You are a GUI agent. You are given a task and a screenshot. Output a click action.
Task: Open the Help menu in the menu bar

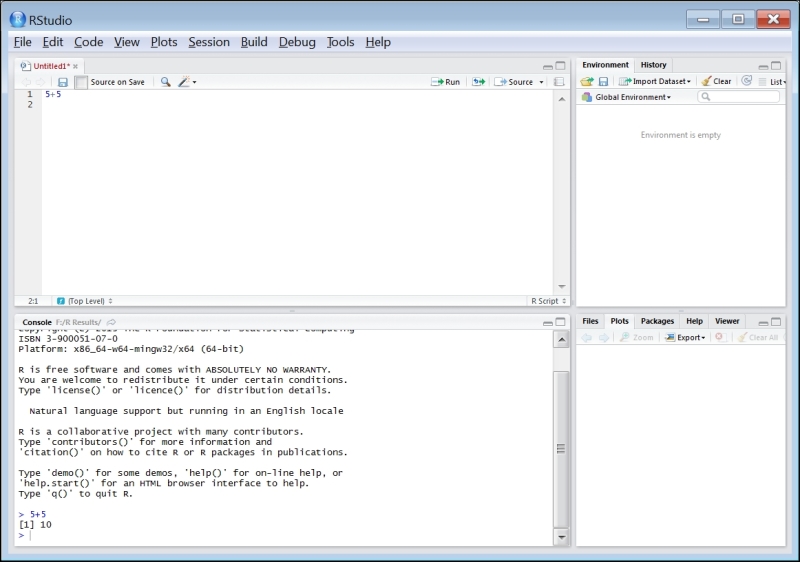pyautogui.click(x=378, y=42)
